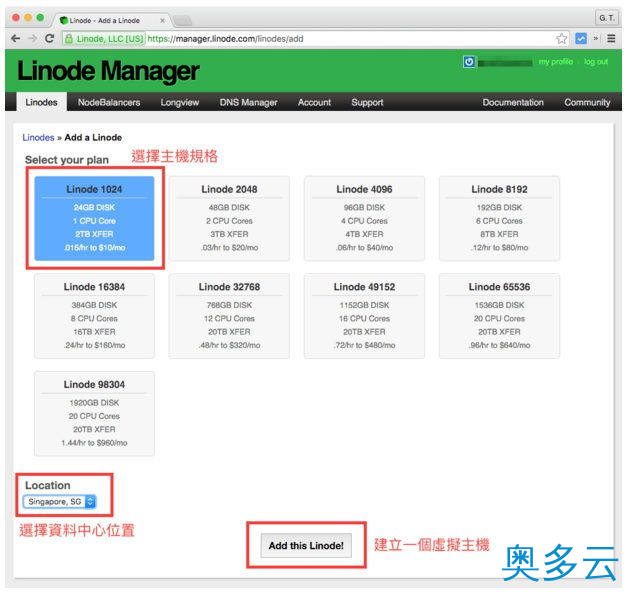Screen dimensions: 629x592
Task: Open a new browser tab
Action: pyautogui.click(x=183, y=20)
